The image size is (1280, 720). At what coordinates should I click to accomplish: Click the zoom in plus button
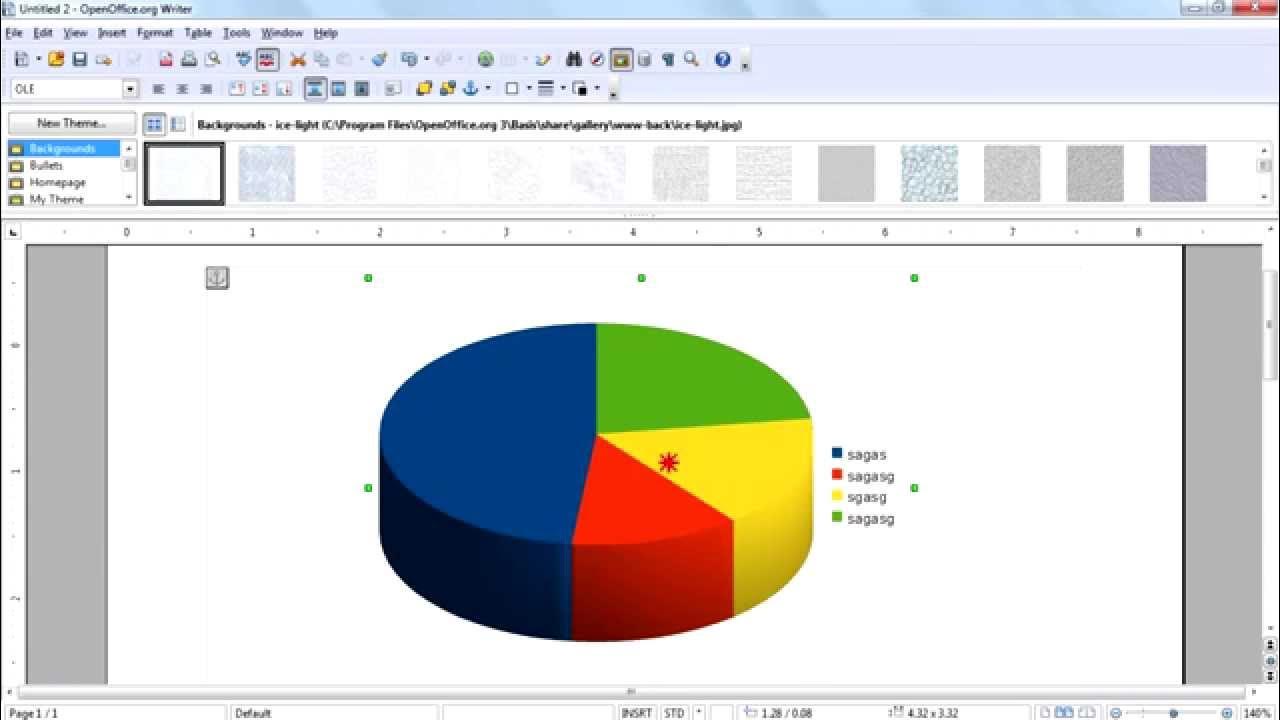click(1227, 713)
